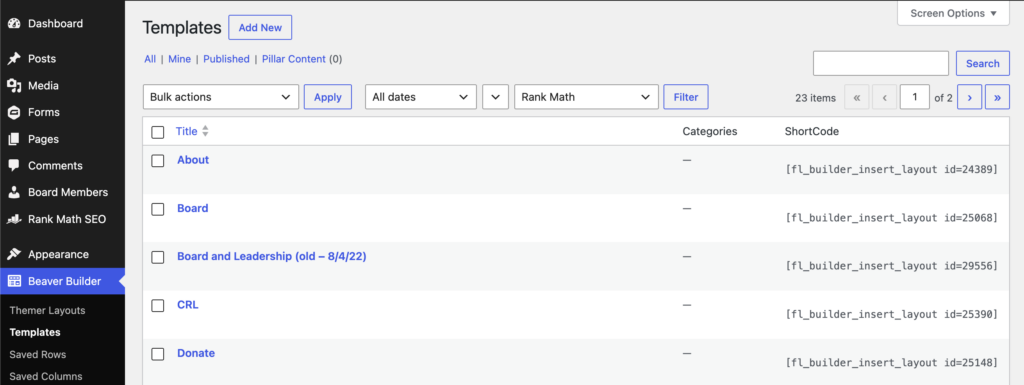The width and height of the screenshot is (1024, 385).
Task: Filter templates by Mine
Action: click(180, 59)
